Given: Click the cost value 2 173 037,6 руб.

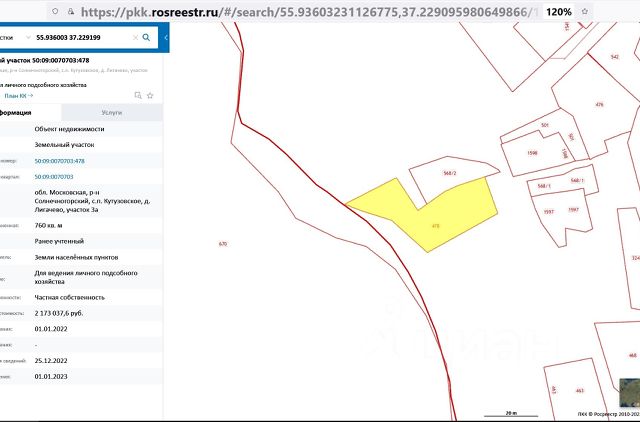Looking at the screenshot, I should tap(59, 313).
